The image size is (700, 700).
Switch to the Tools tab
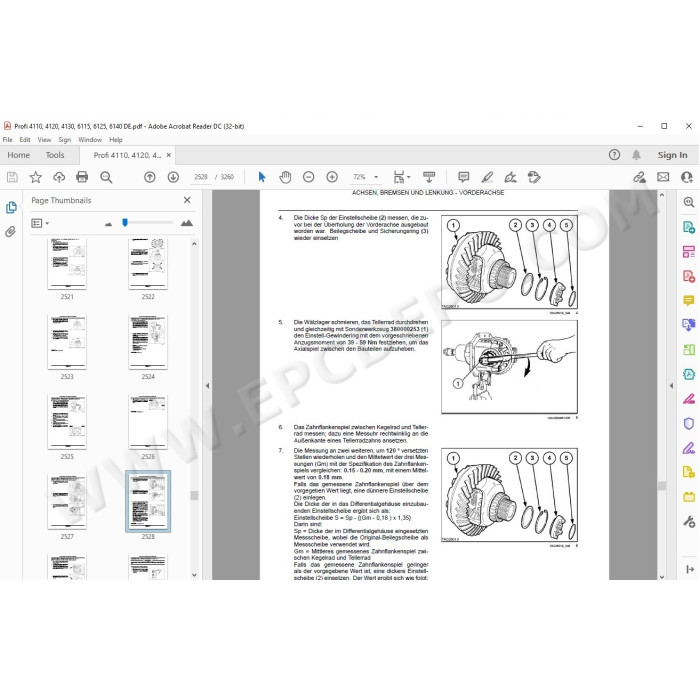[x=55, y=155]
